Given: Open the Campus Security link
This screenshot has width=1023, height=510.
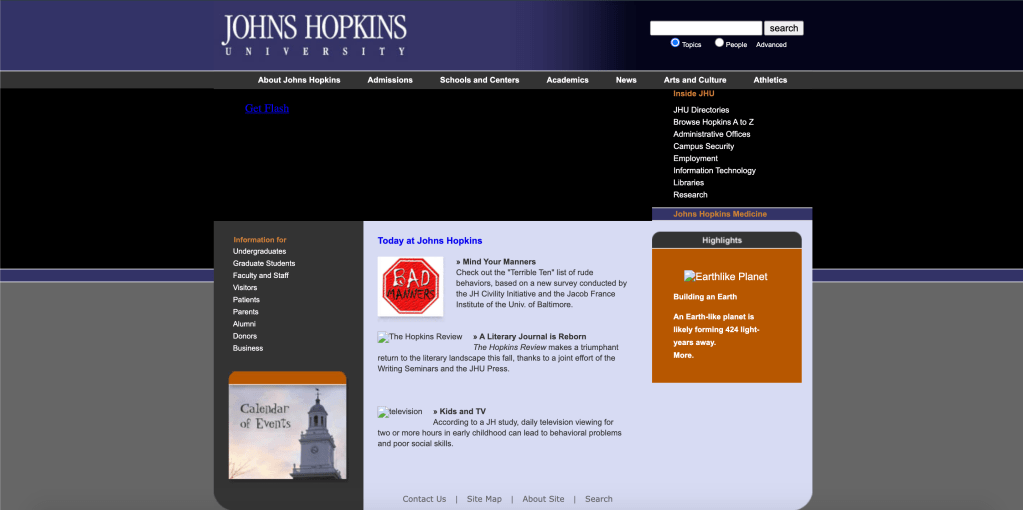Looking at the screenshot, I should (703, 146).
